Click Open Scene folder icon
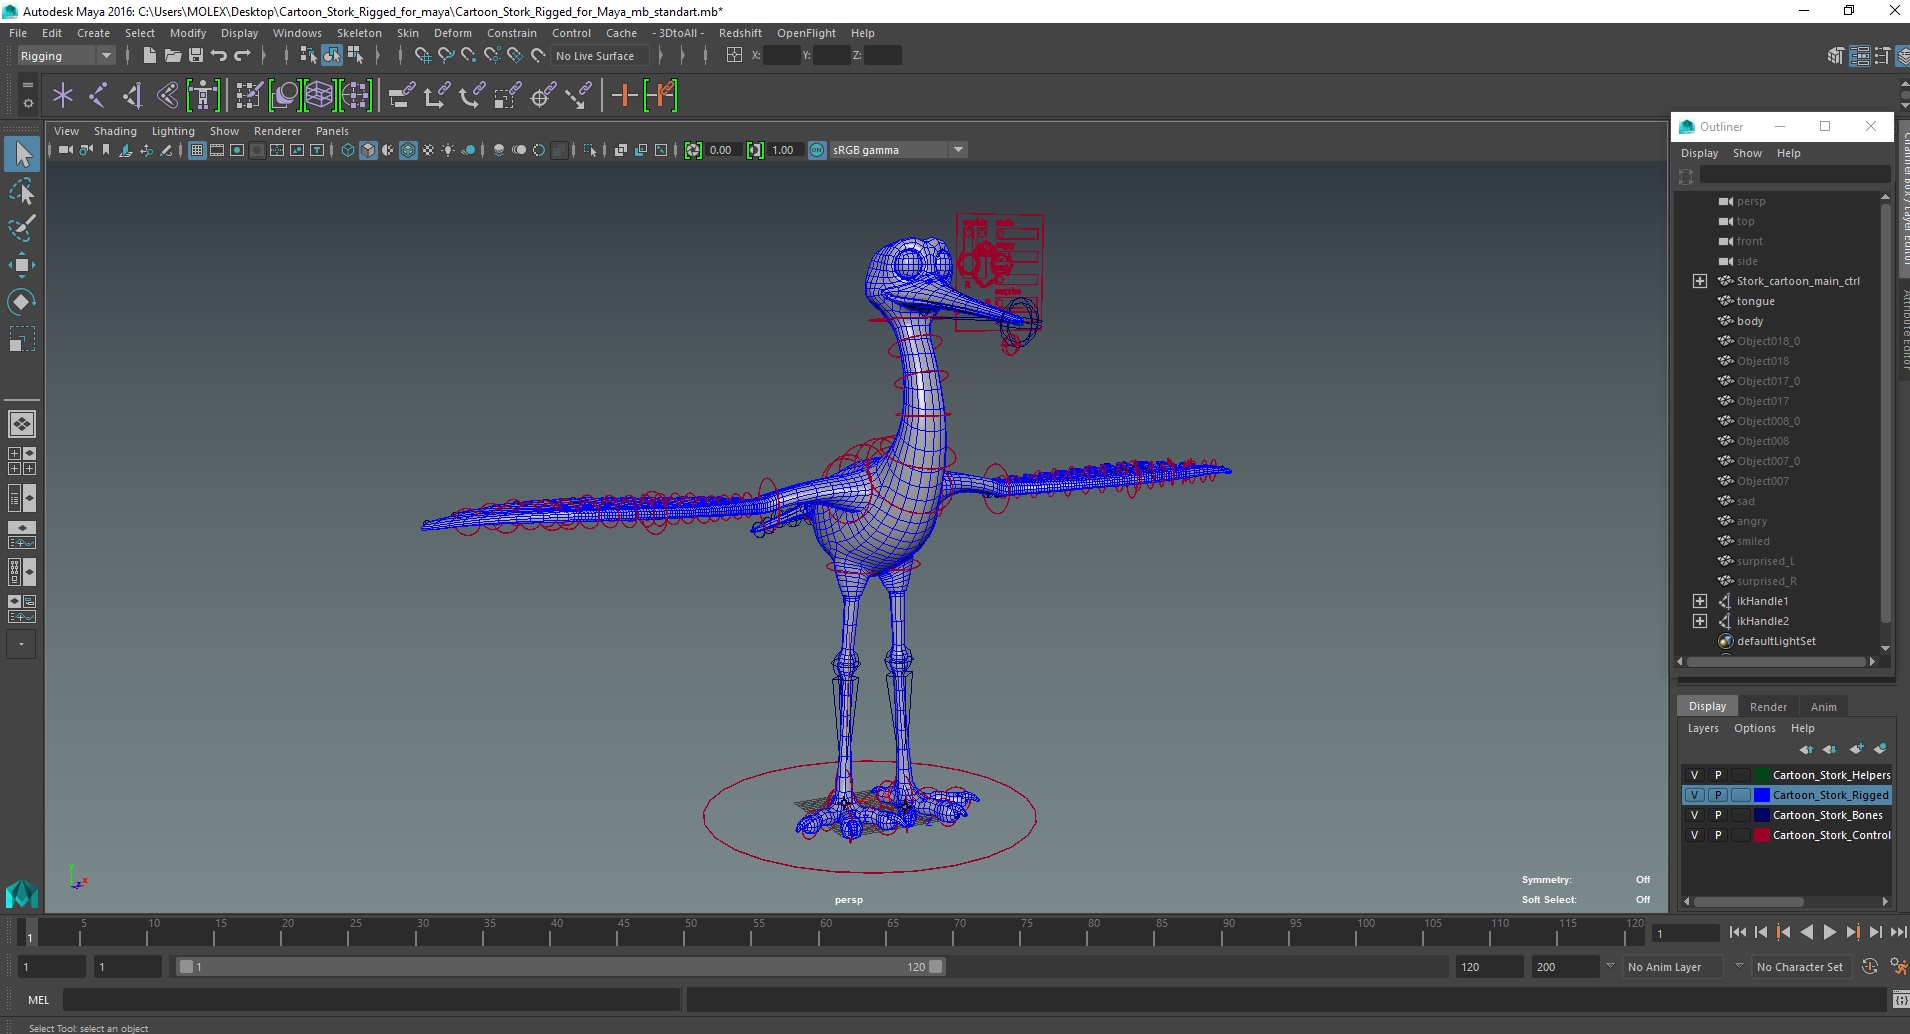1910x1034 pixels. (x=172, y=56)
